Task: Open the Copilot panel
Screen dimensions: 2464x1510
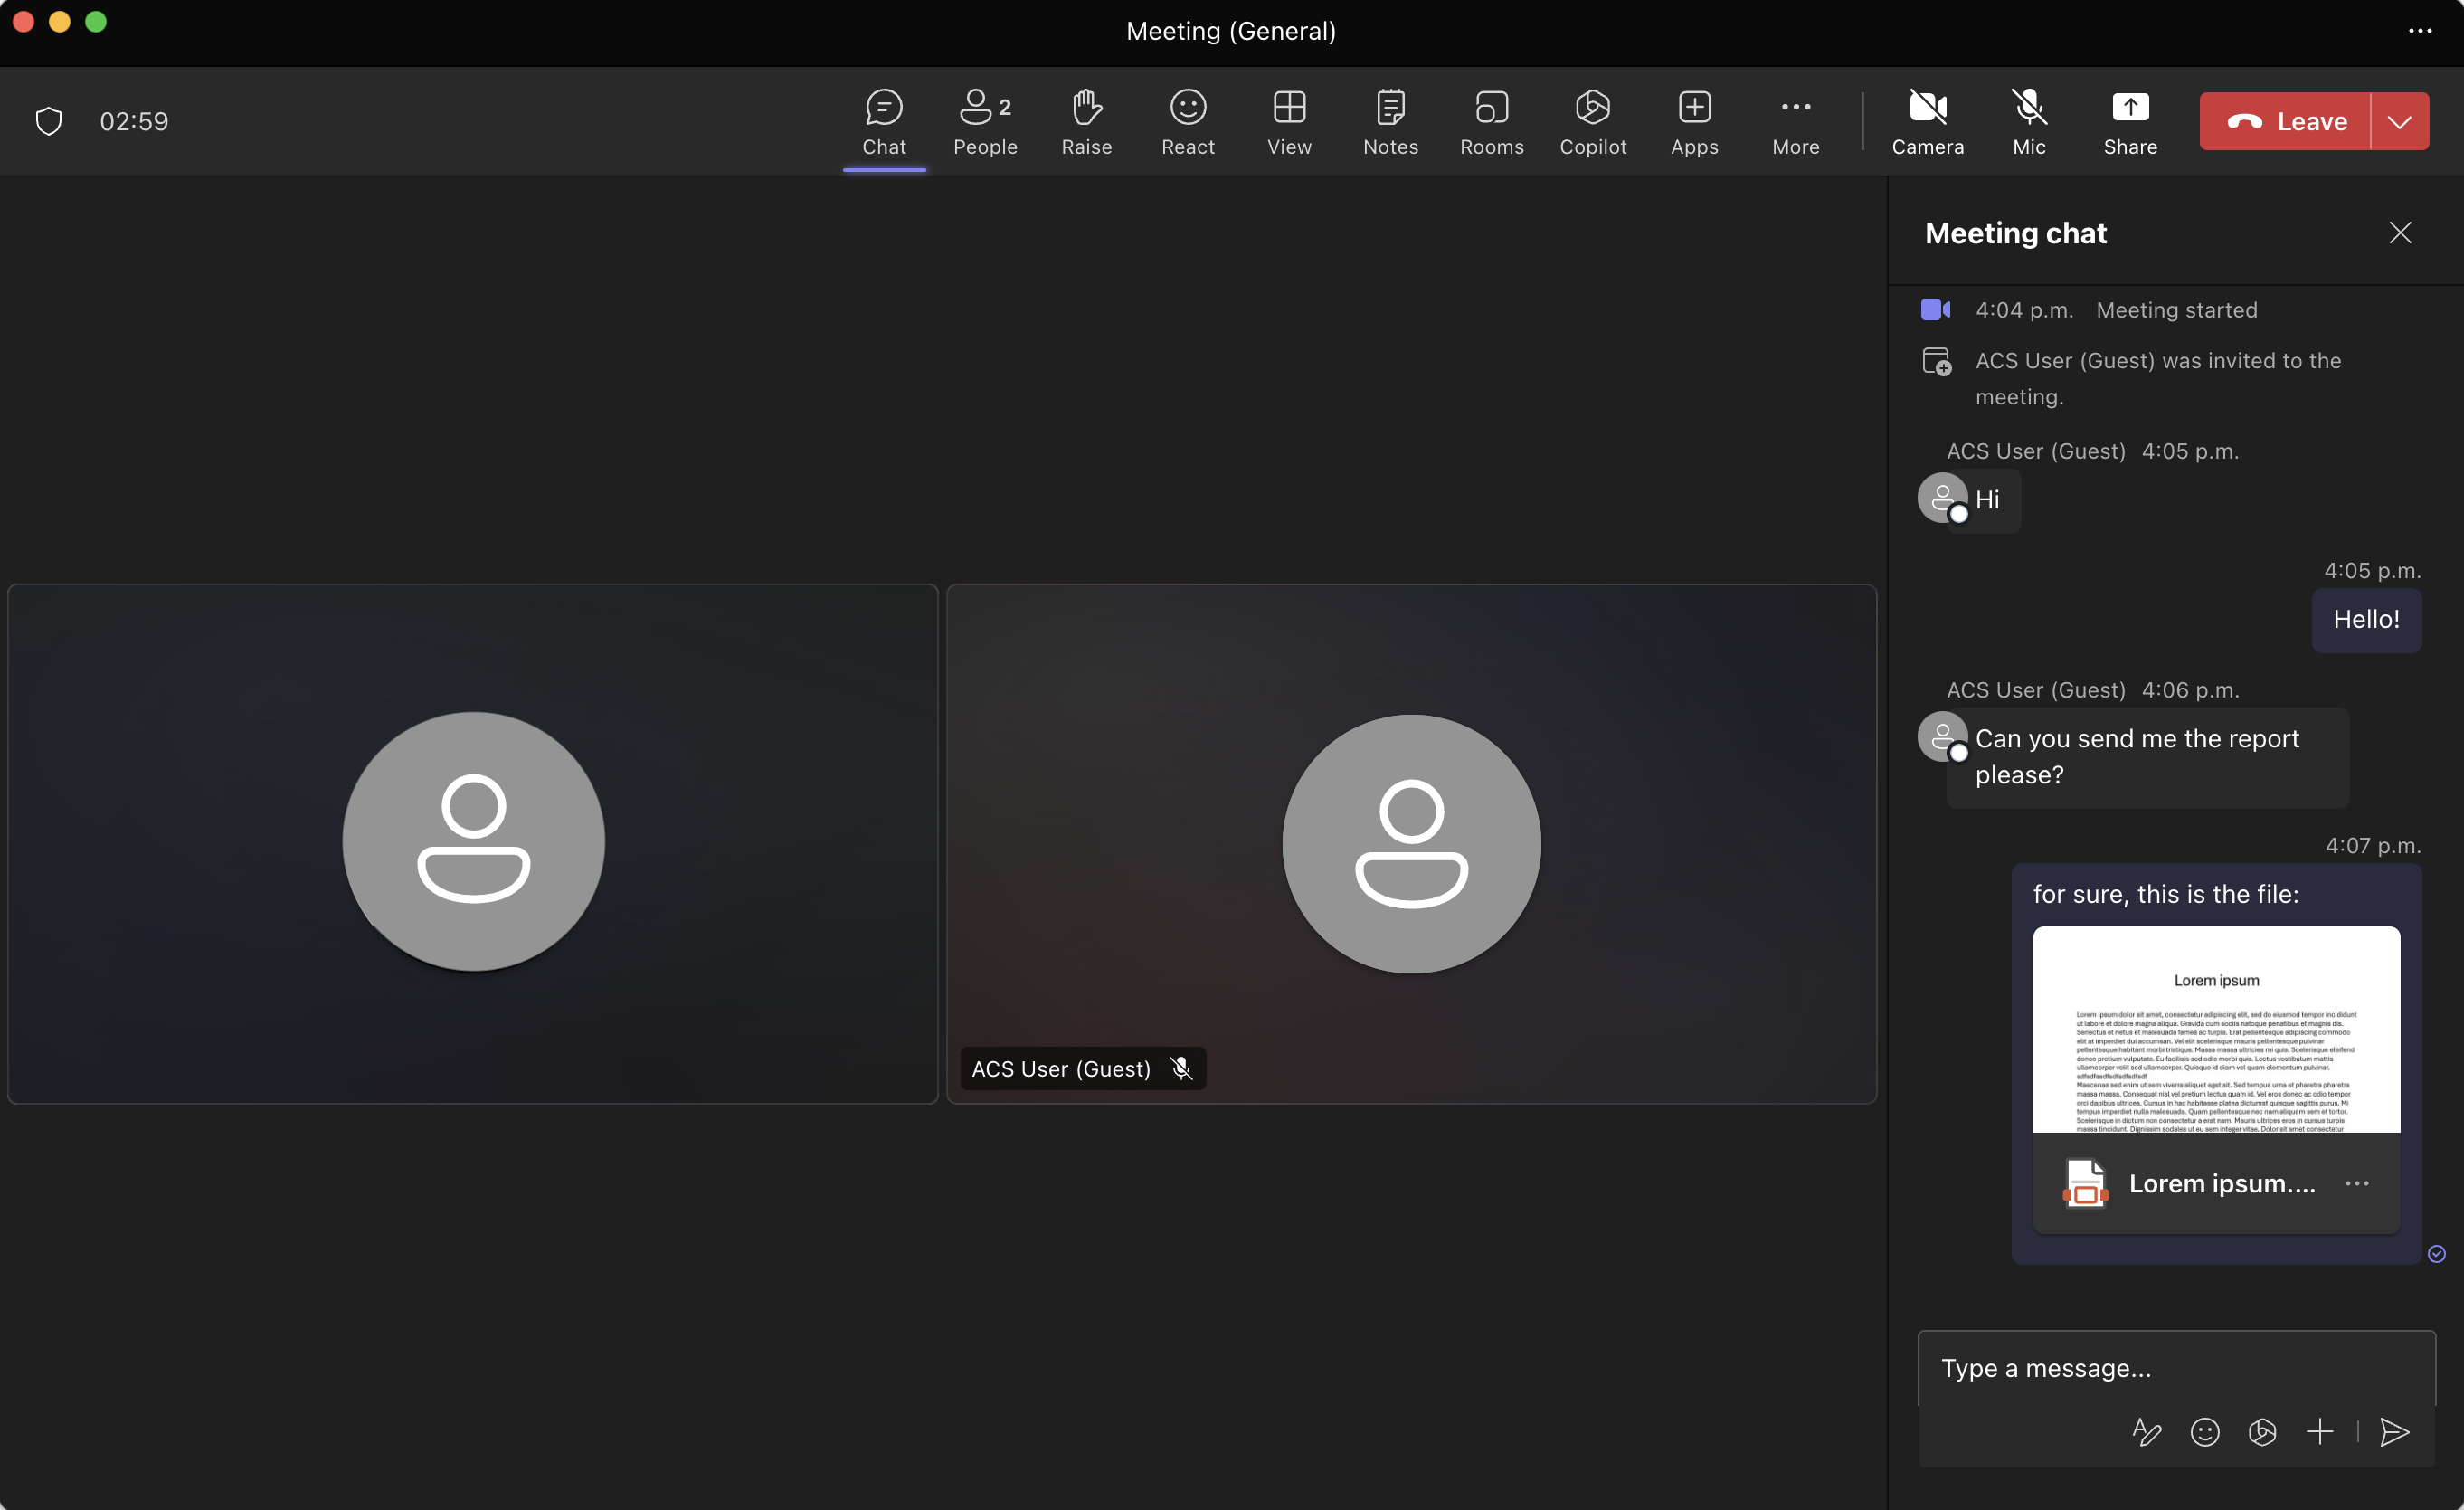Action: [x=1593, y=121]
